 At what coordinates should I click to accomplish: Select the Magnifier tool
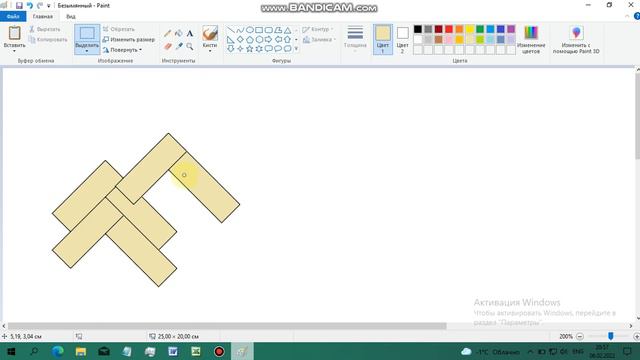coord(190,47)
